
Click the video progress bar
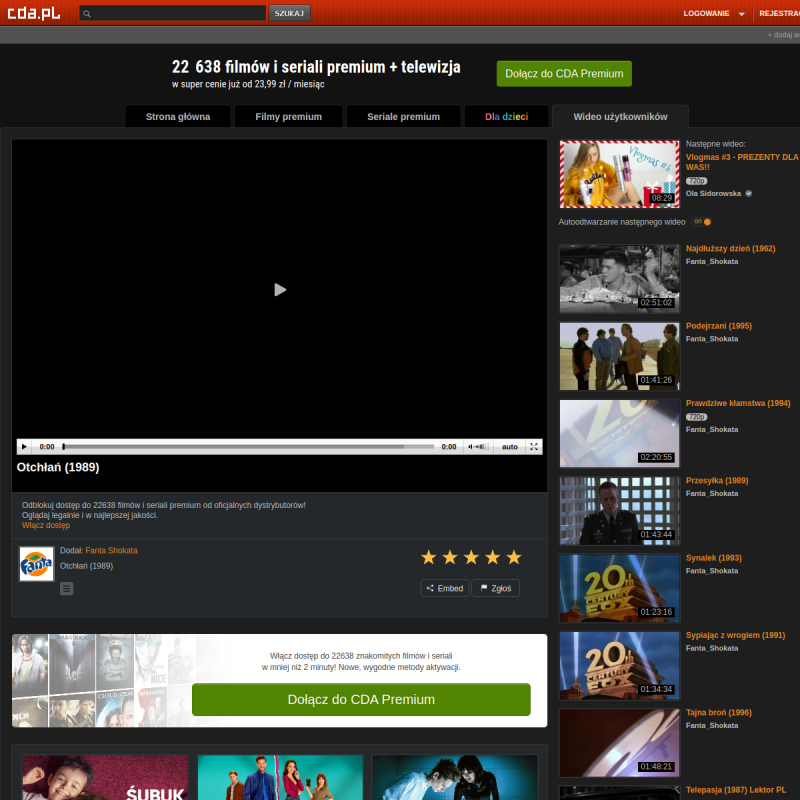pos(248,446)
